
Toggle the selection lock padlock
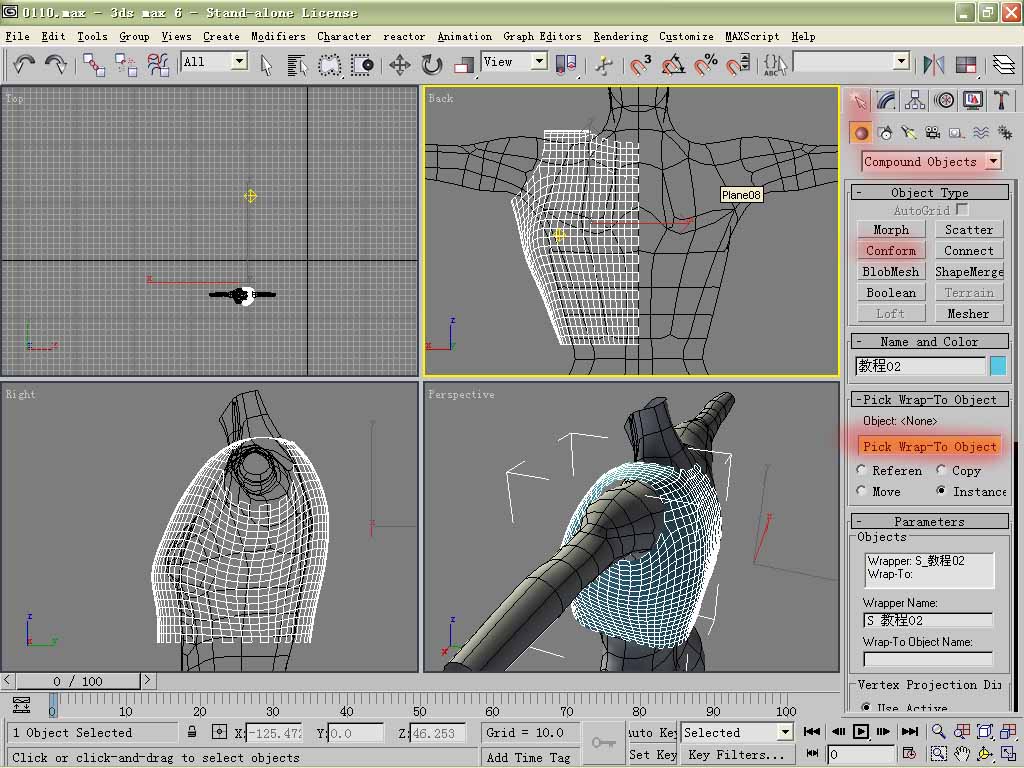[192, 732]
